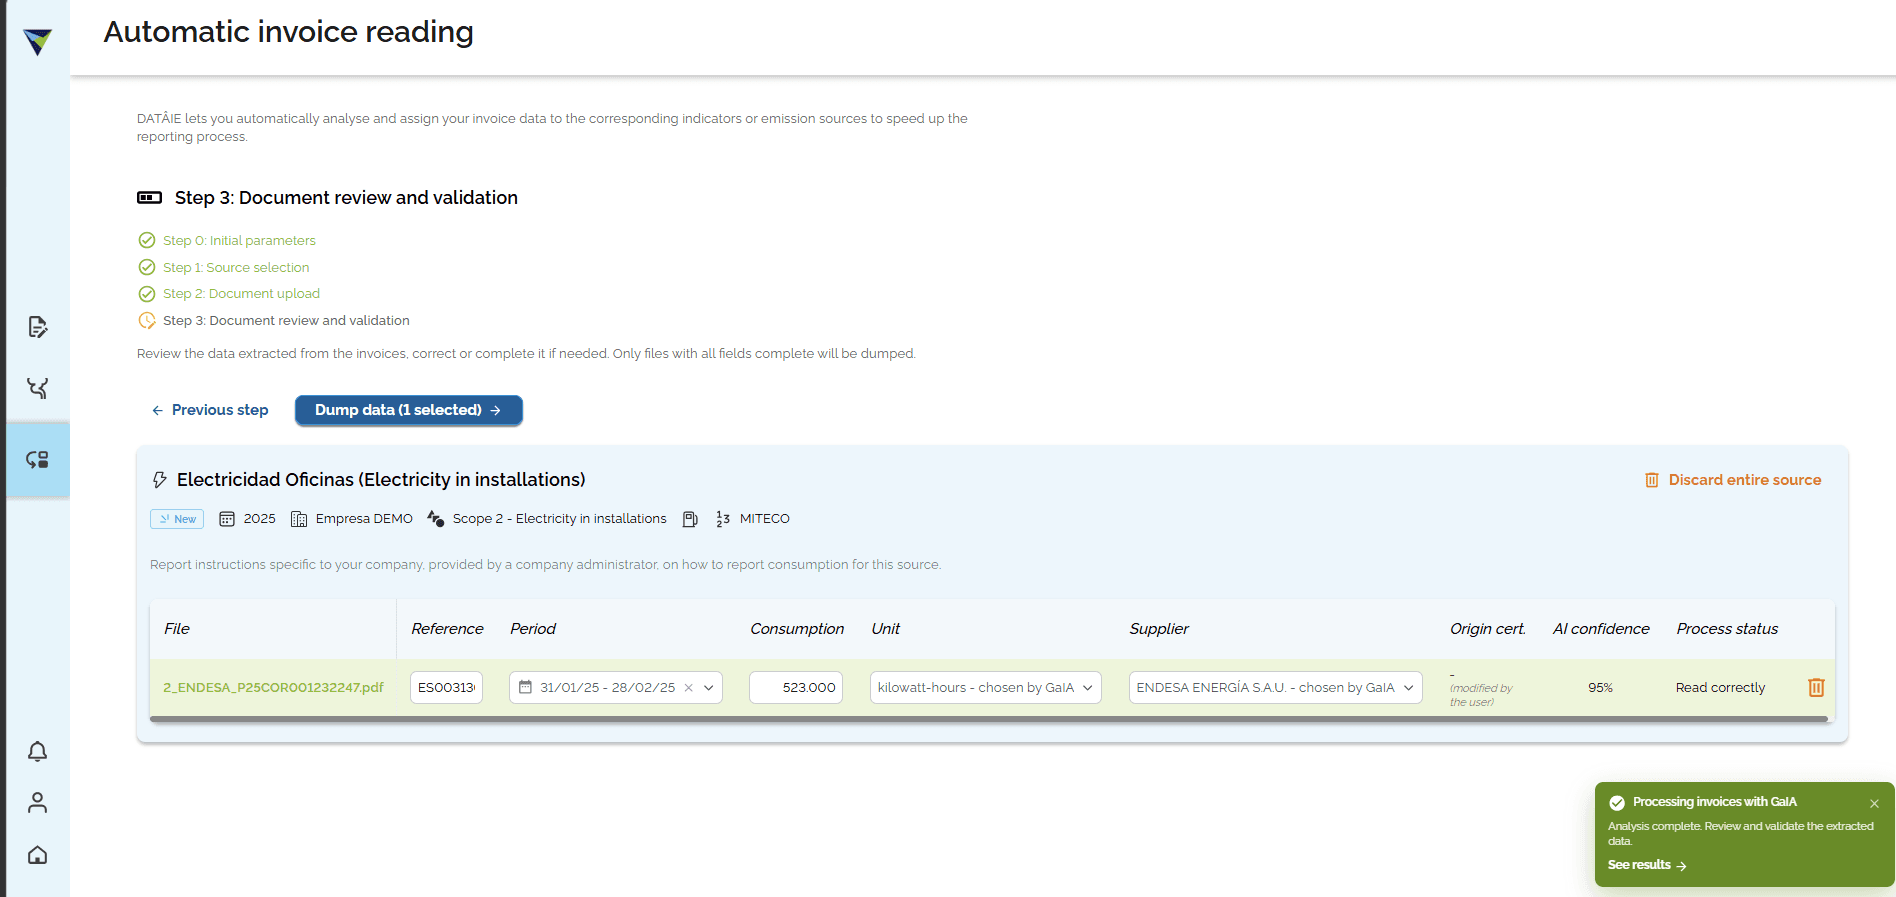Click the Empresa DEMO company label
Screen dimensions: 1896x897
point(364,519)
